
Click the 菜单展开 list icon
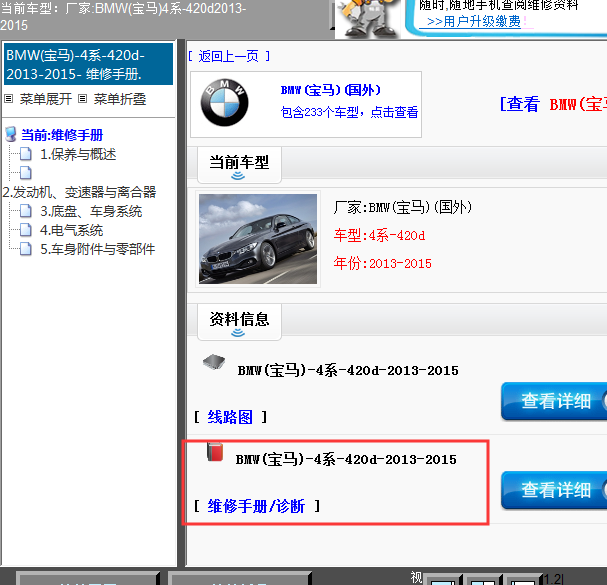point(9,99)
